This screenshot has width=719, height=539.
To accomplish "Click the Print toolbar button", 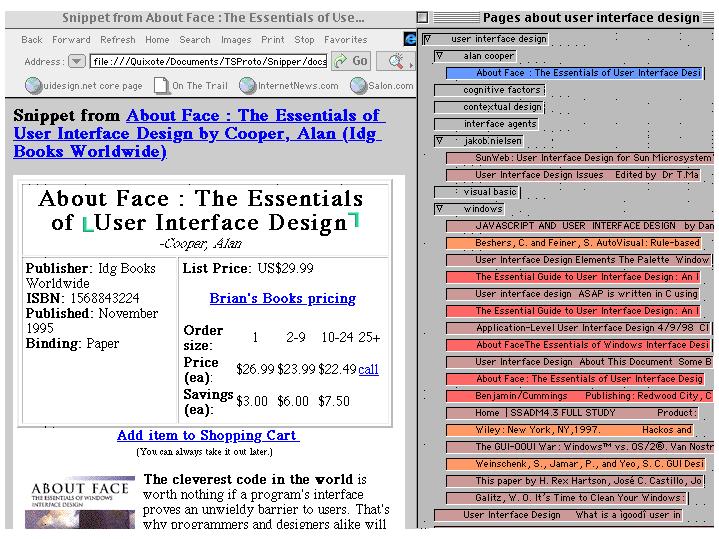I will pyautogui.click(x=273, y=40).
